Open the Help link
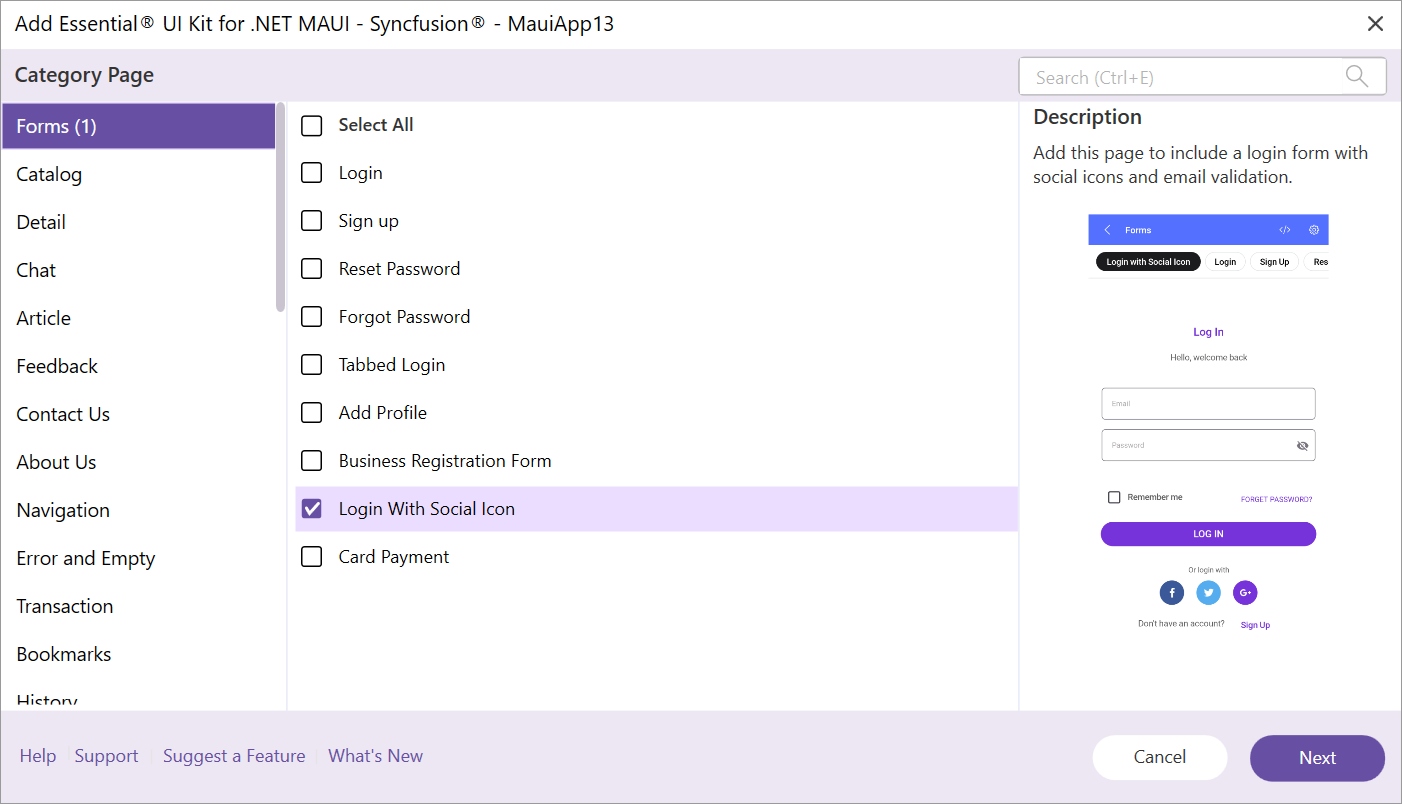 (x=38, y=756)
